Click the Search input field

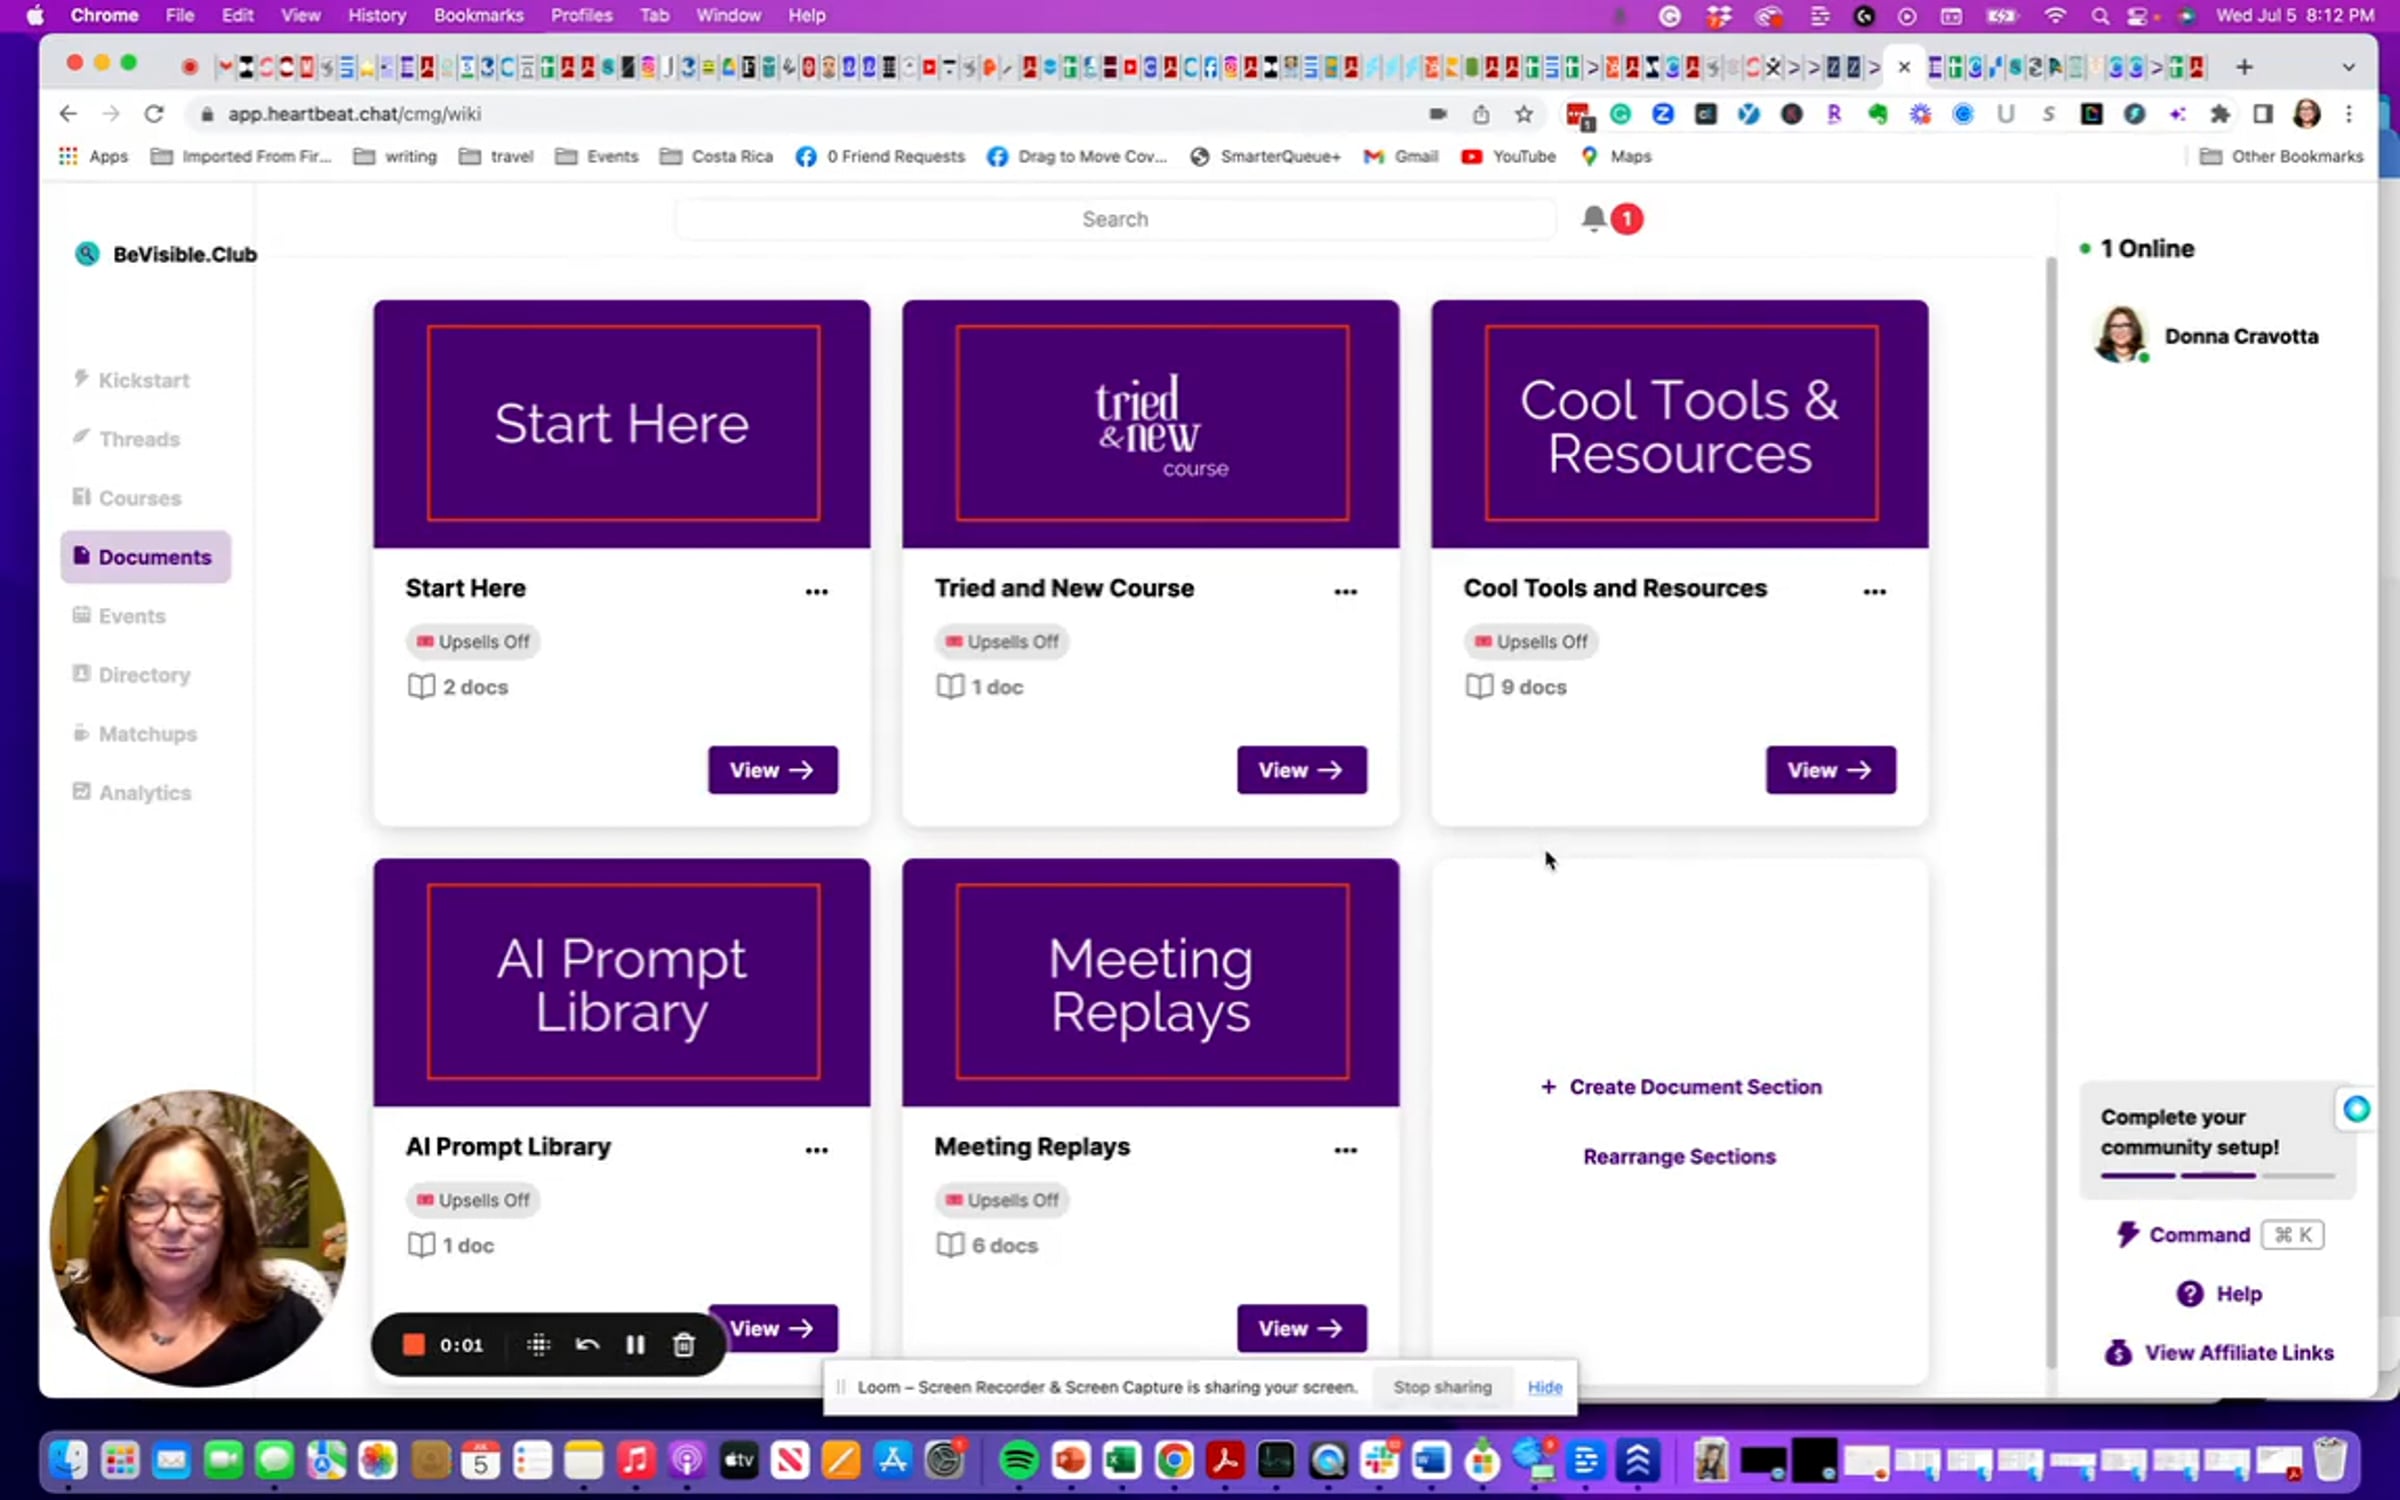[x=1114, y=219]
